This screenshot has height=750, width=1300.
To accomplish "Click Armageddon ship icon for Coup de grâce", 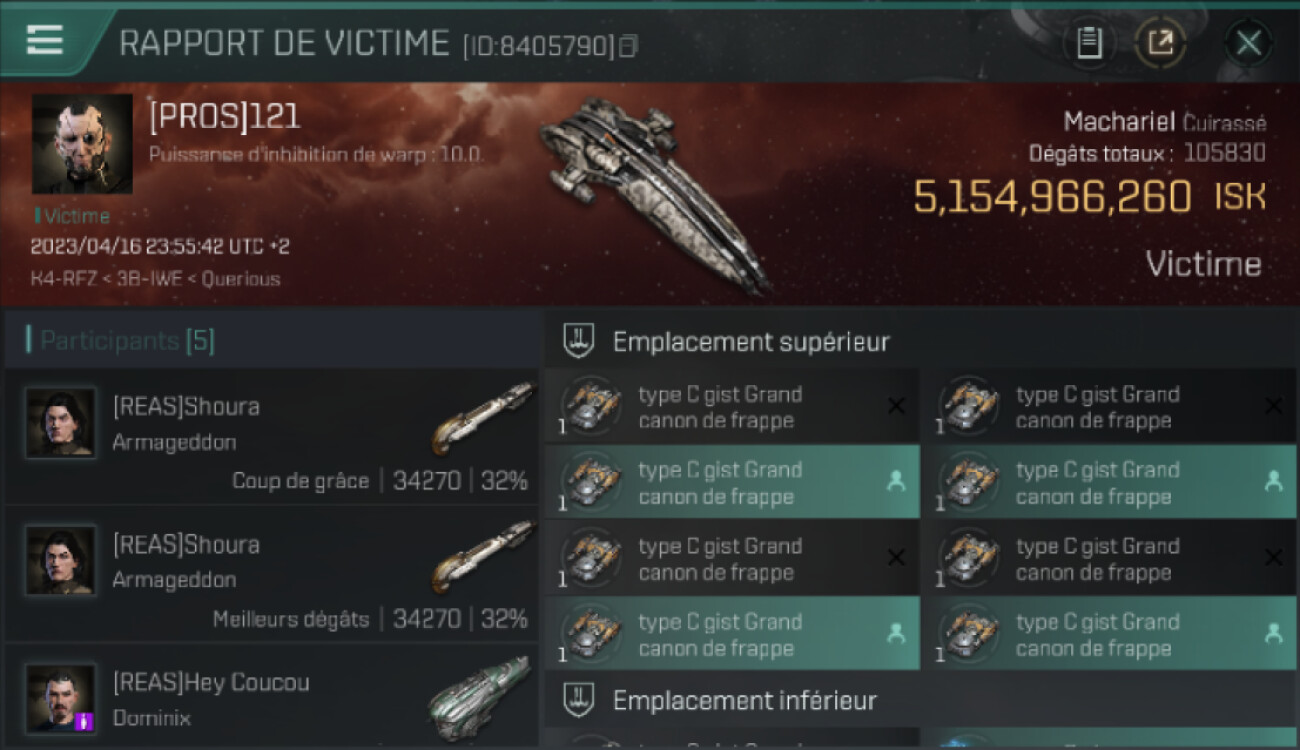I will click(484, 418).
